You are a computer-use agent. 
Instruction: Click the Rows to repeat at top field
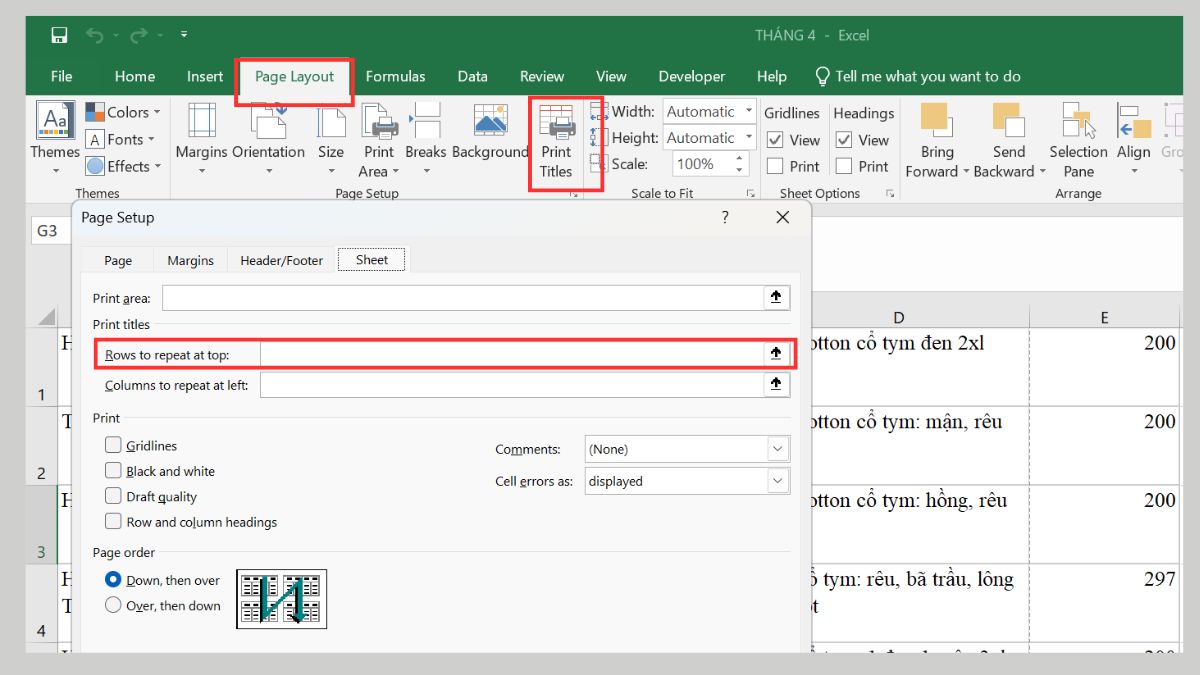click(512, 354)
